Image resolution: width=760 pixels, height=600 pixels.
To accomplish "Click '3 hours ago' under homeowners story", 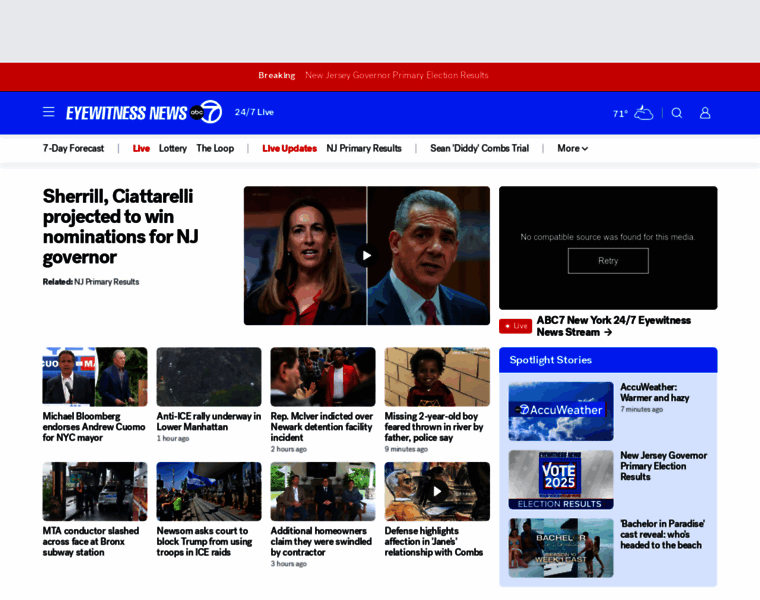I will click(x=289, y=564).
